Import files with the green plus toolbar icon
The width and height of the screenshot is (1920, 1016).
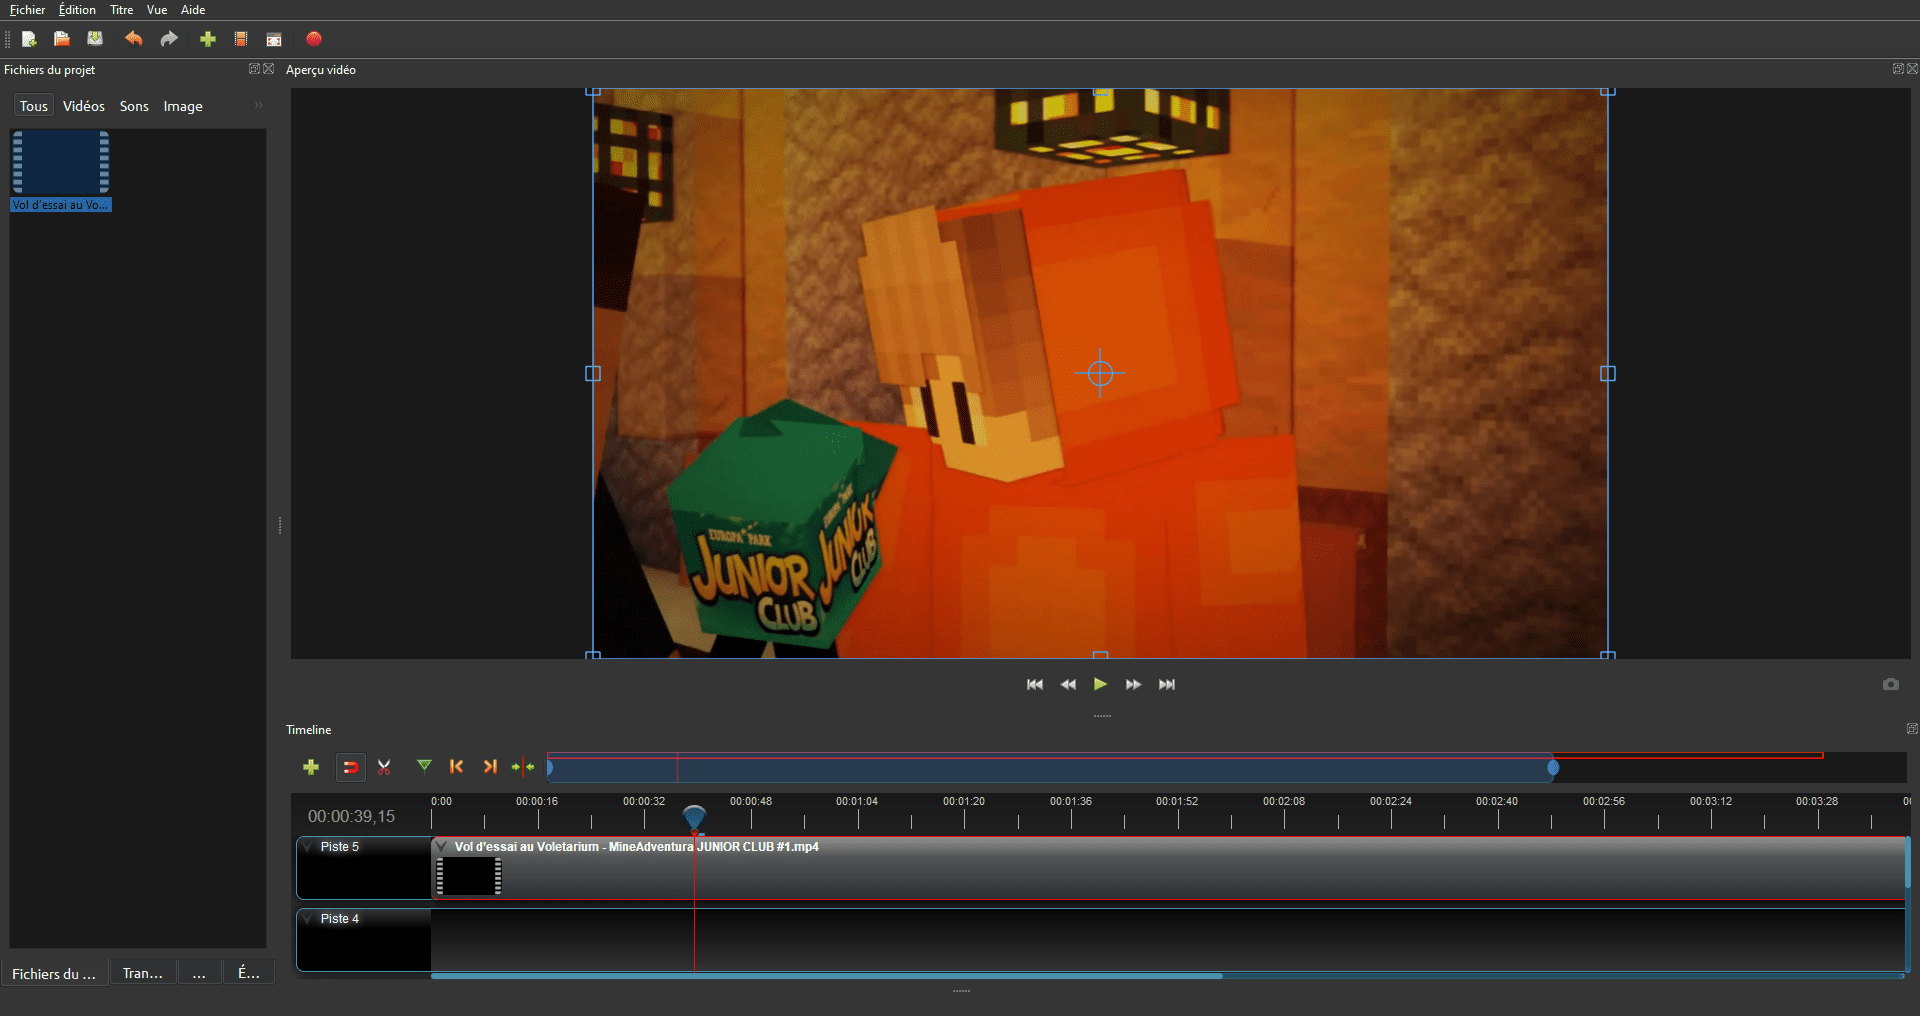208,39
